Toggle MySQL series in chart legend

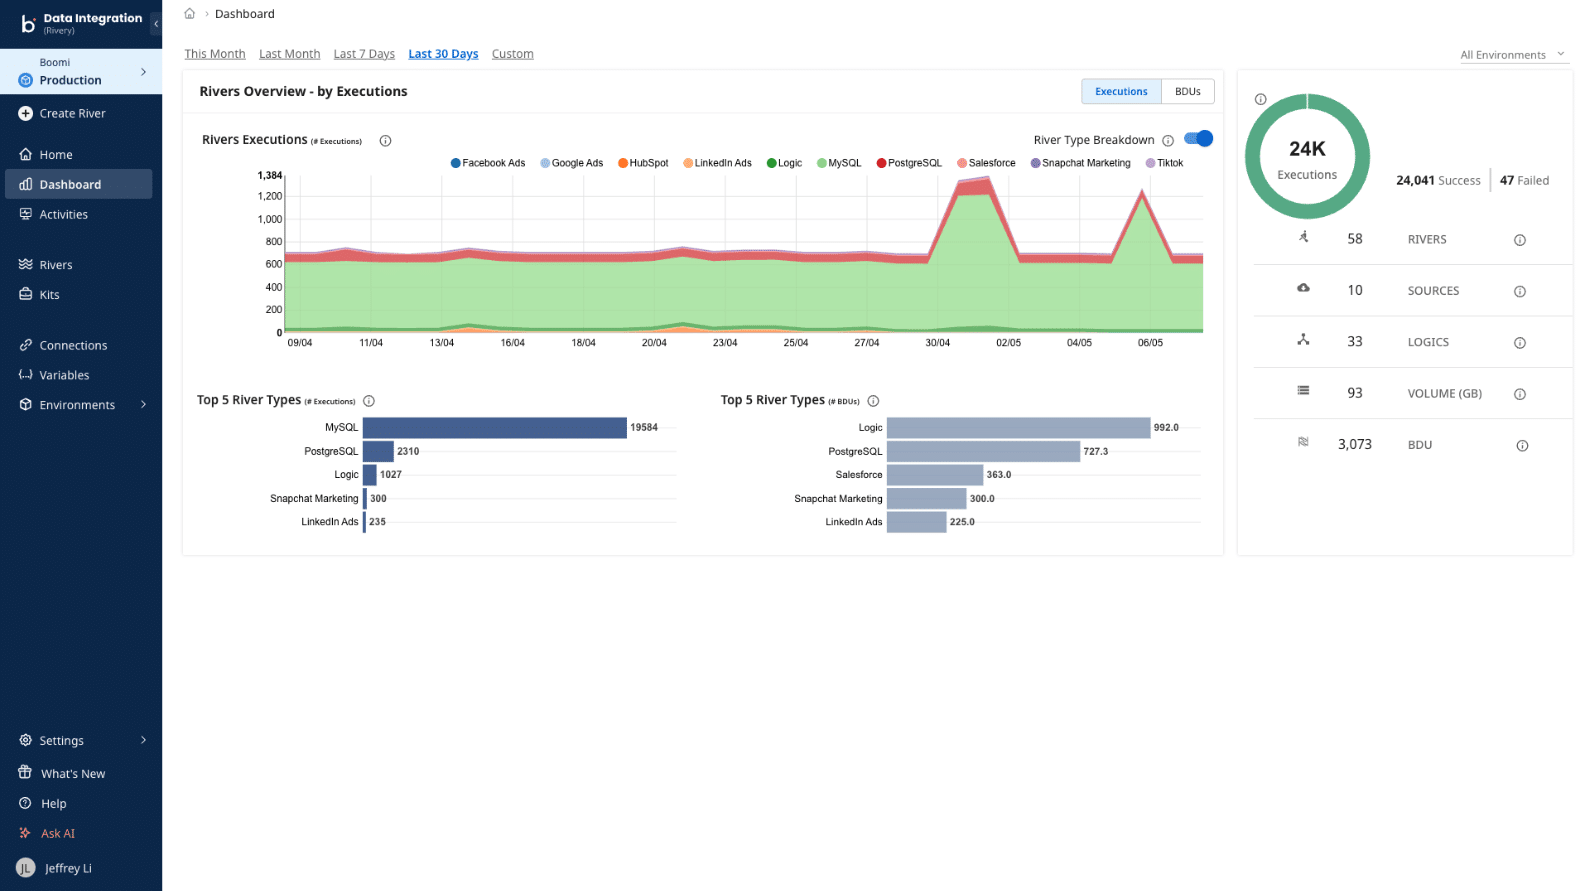click(x=839, y=163)
